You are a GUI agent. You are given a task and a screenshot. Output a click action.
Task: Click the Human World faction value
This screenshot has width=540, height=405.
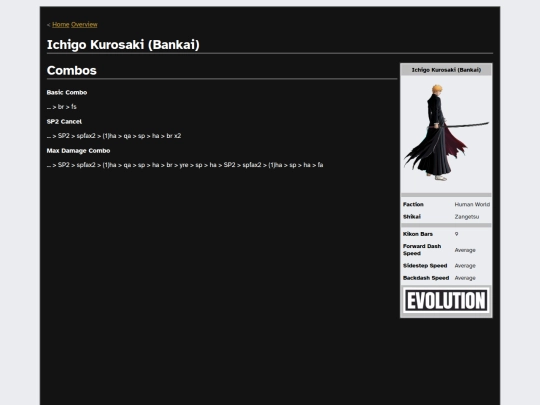pos(472,204)
